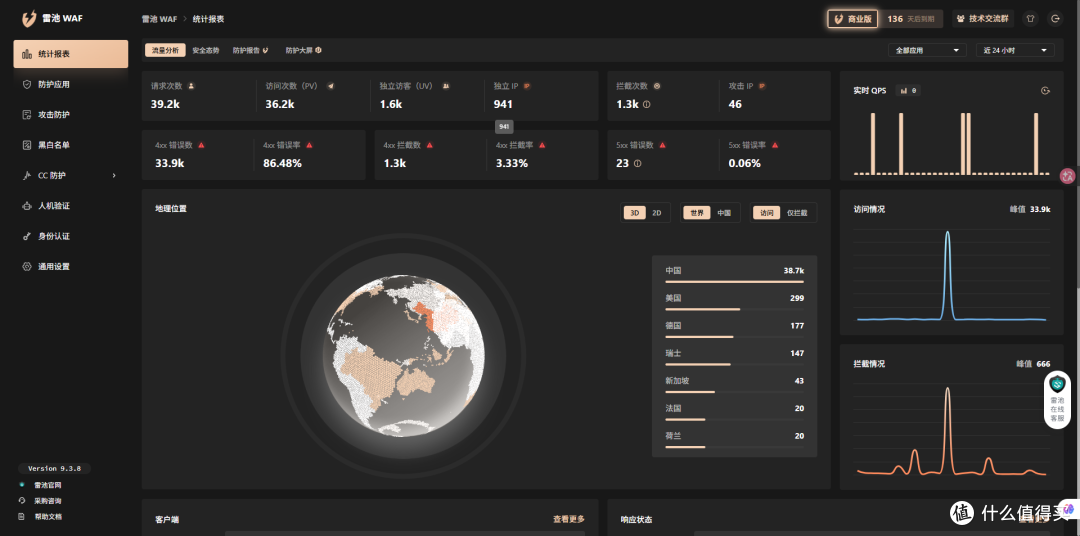The height and width of the screenshot is (536, 1080).
Task: Click the icon beside 访问次数（PV）
Action: pos(331,86)
